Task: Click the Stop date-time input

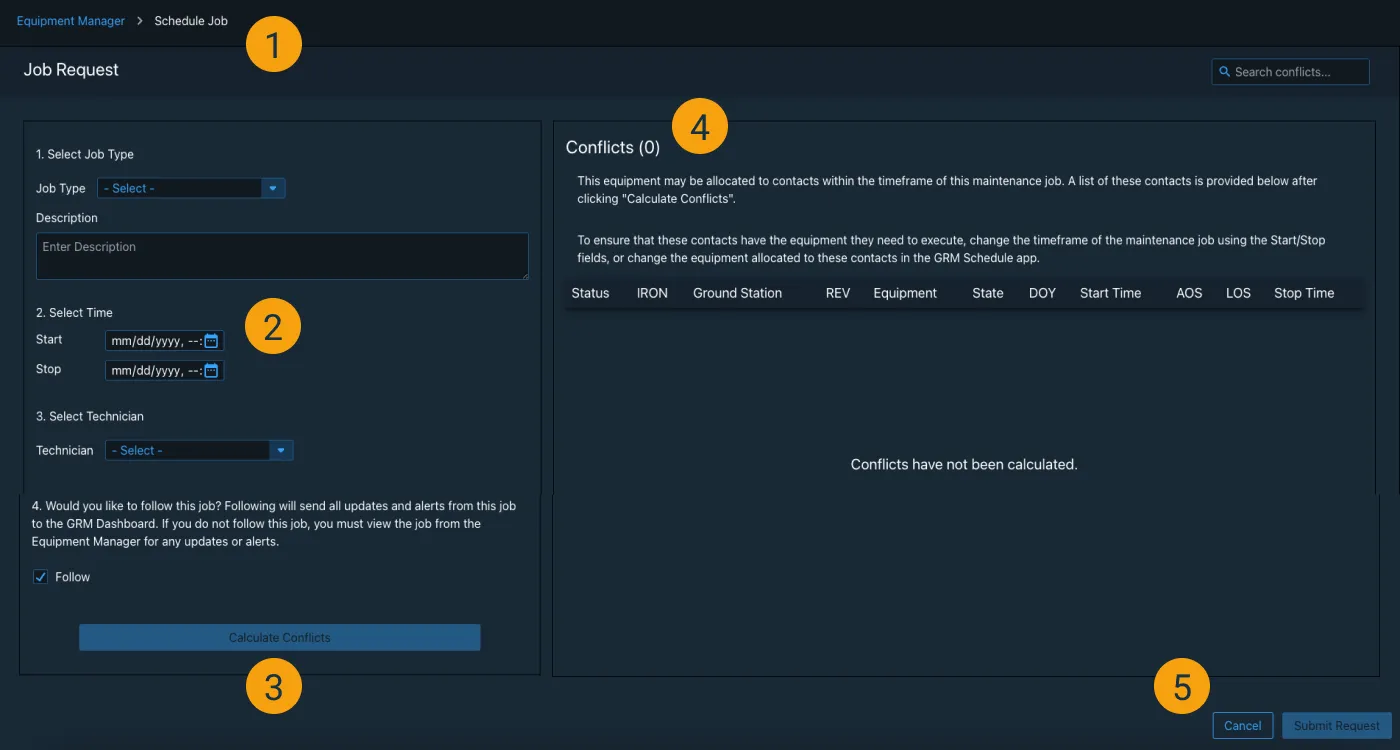Action: coord(155,371)
